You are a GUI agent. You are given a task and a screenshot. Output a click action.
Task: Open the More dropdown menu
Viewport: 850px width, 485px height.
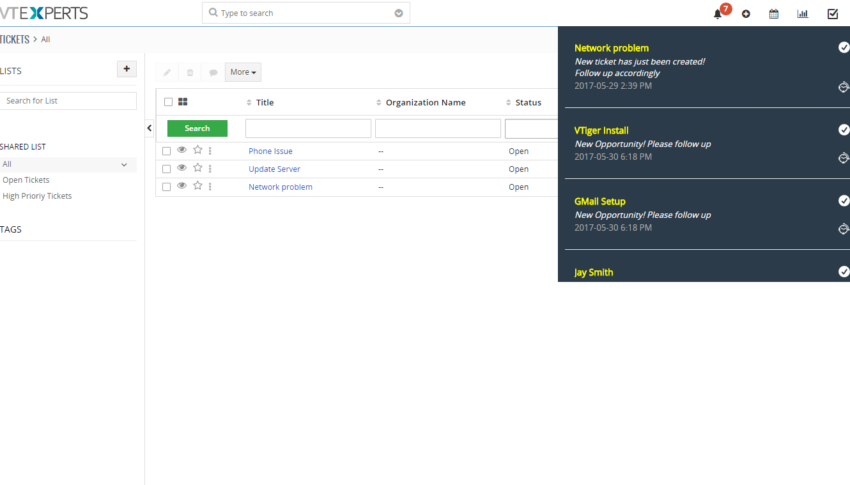pyautogui.click(x=243, y=72)
